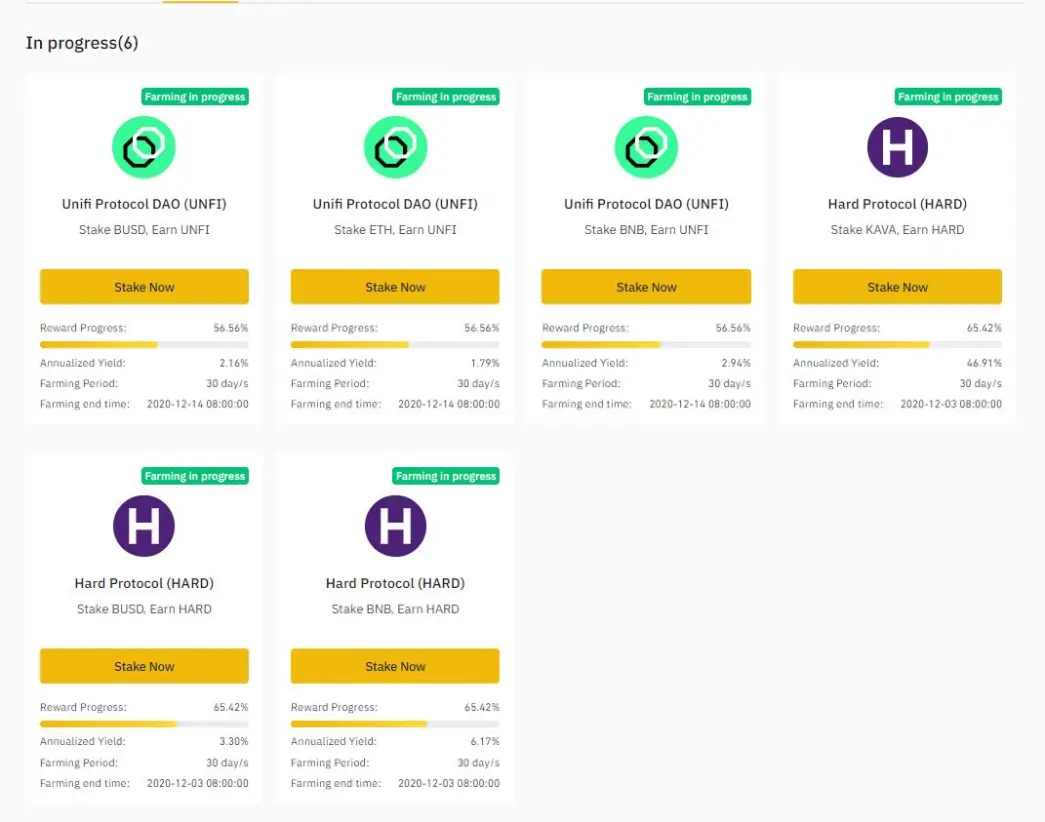Click 'Stake KAVA, Earn HARD' subtitle
Image resolution: width=1045 pixels, height=822 pixels.
click(897, 229)
